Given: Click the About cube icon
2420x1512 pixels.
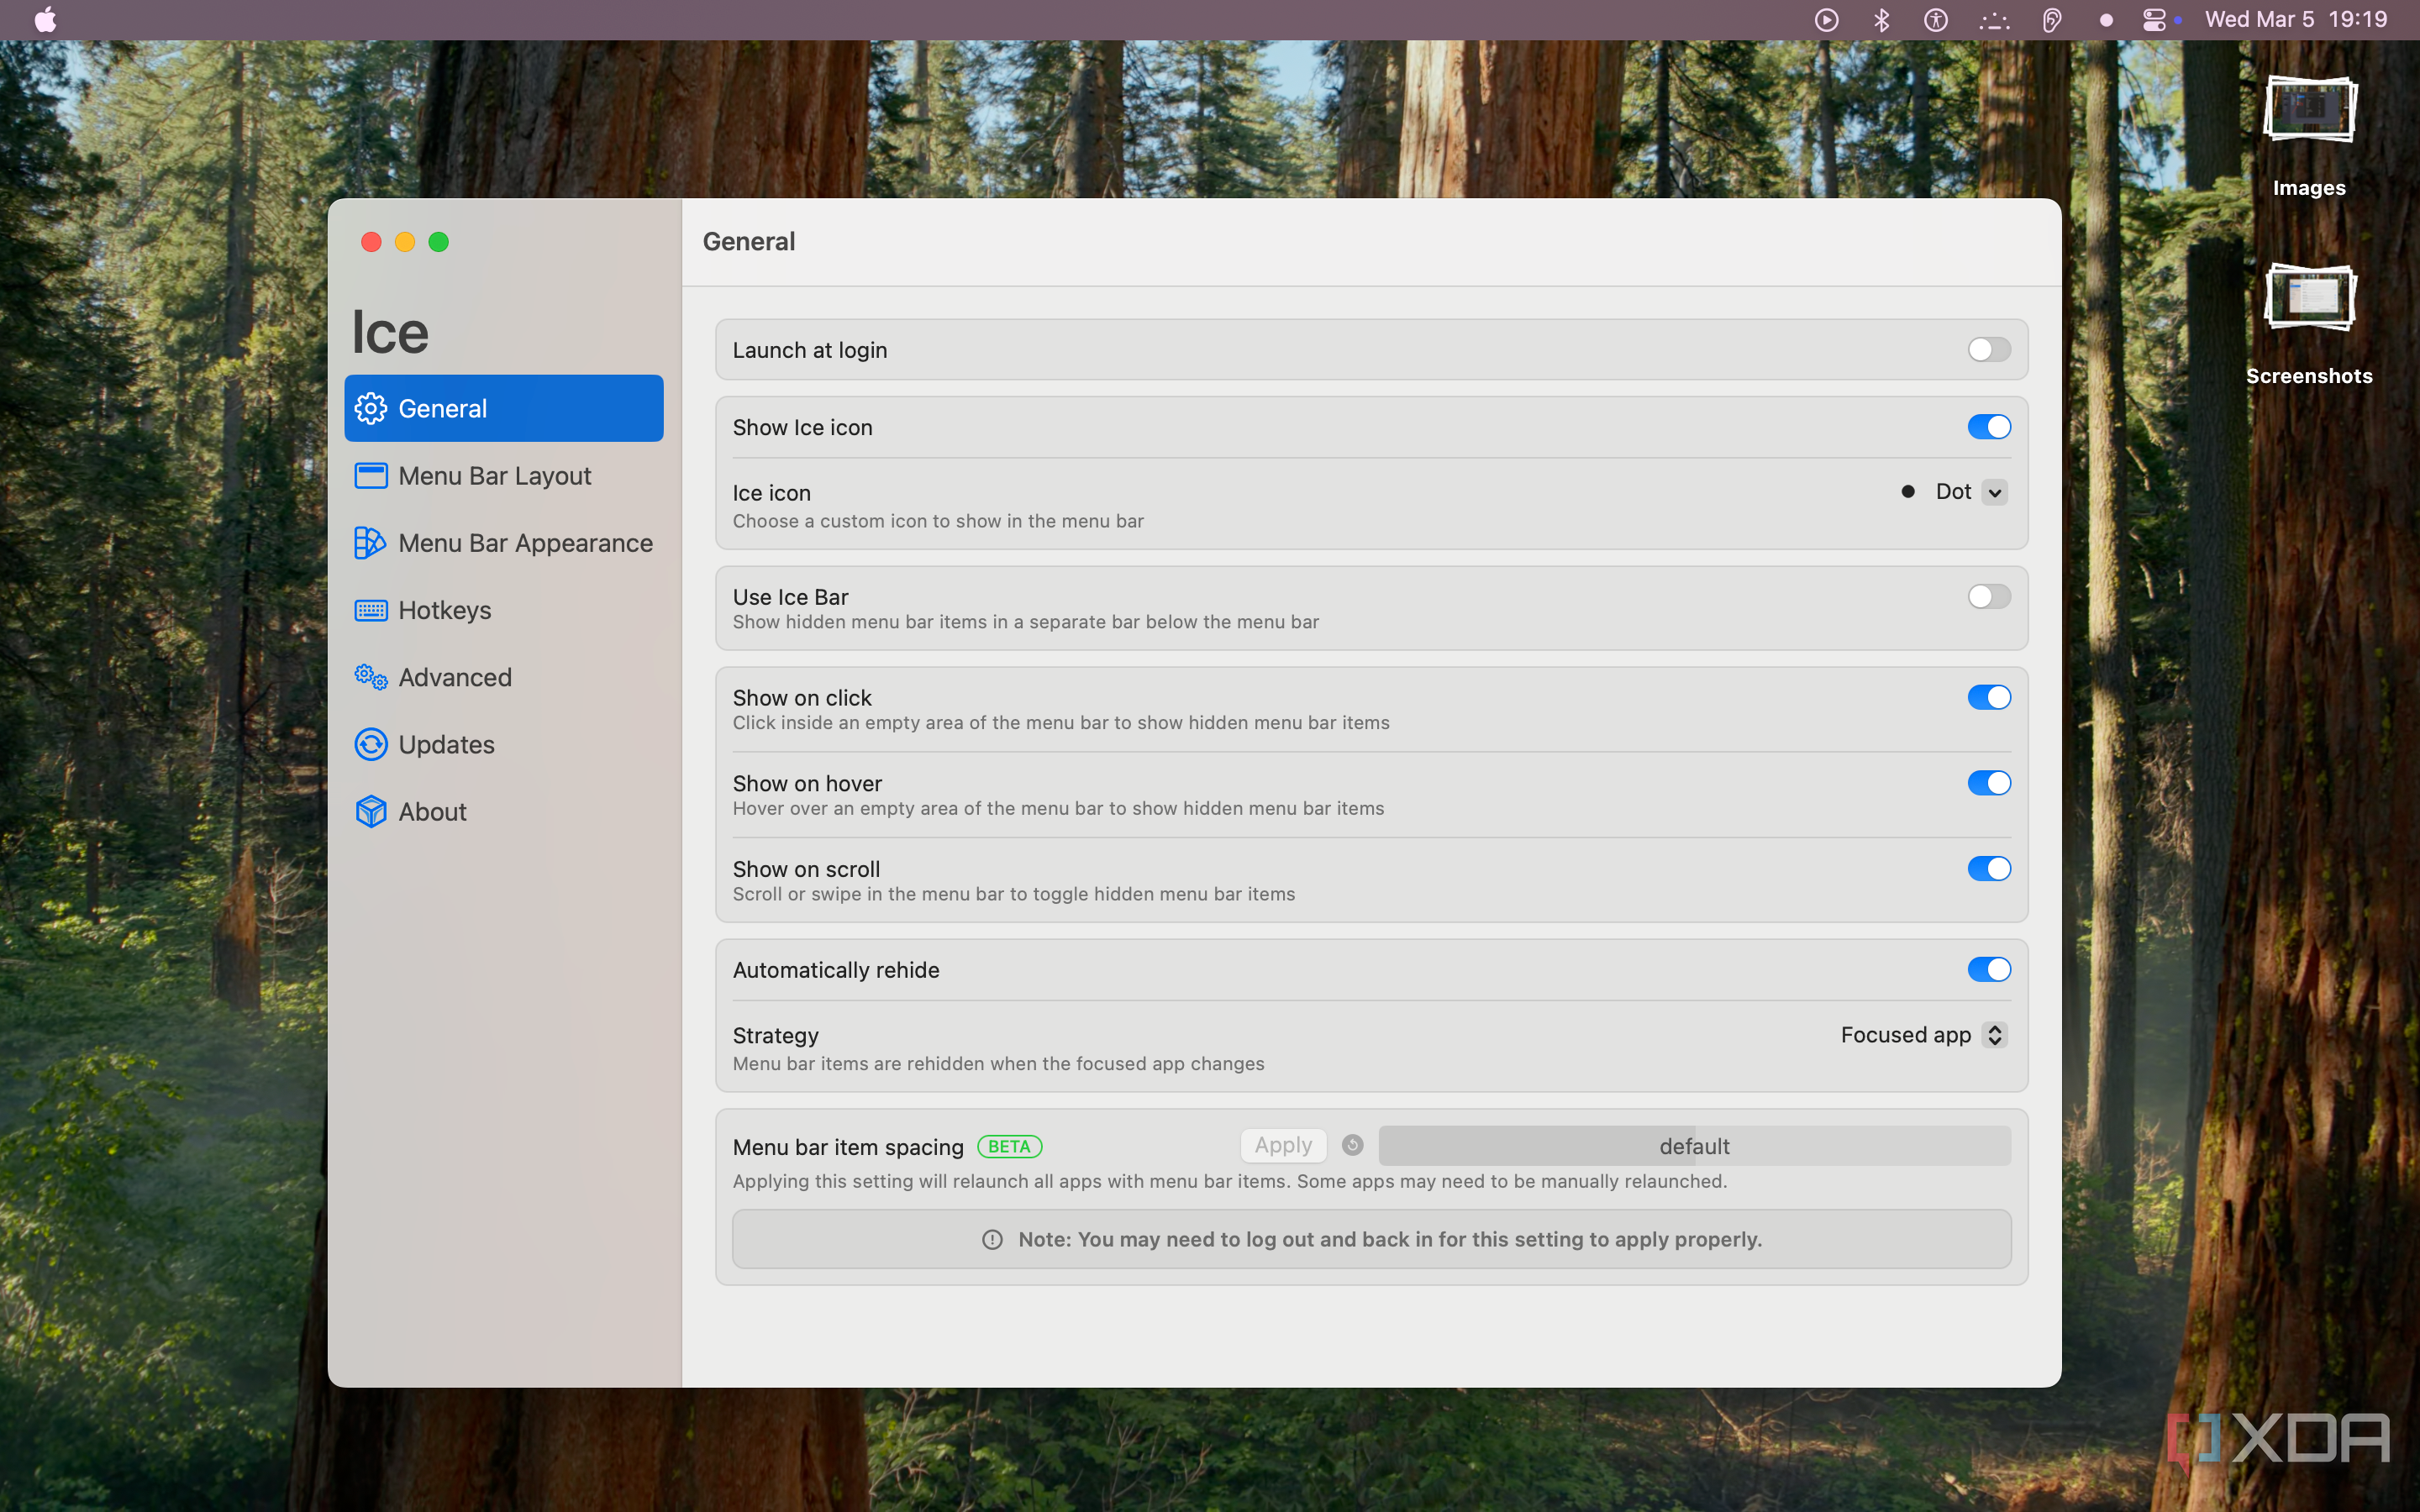Looking at the screenshot, I should tap(371, 811).
